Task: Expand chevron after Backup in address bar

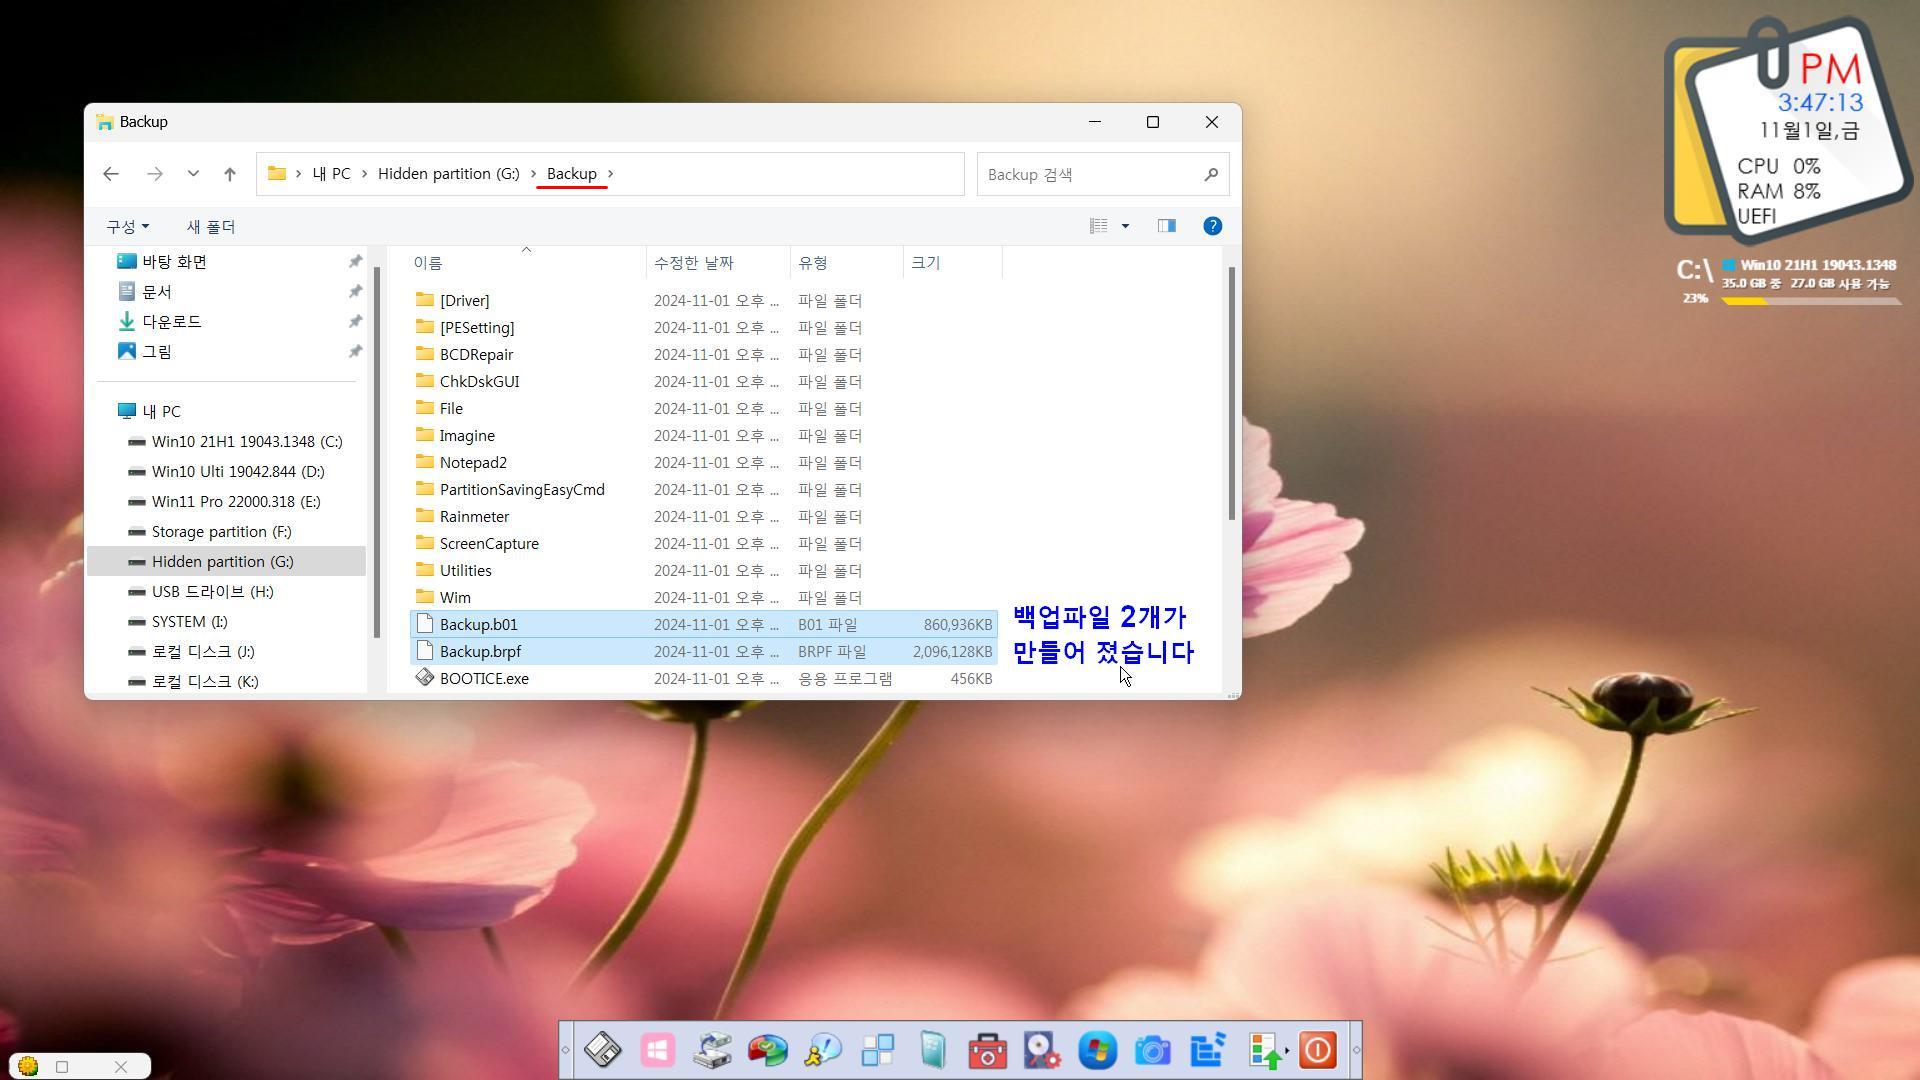Action: pyautogui.click(x=611, y=174)
